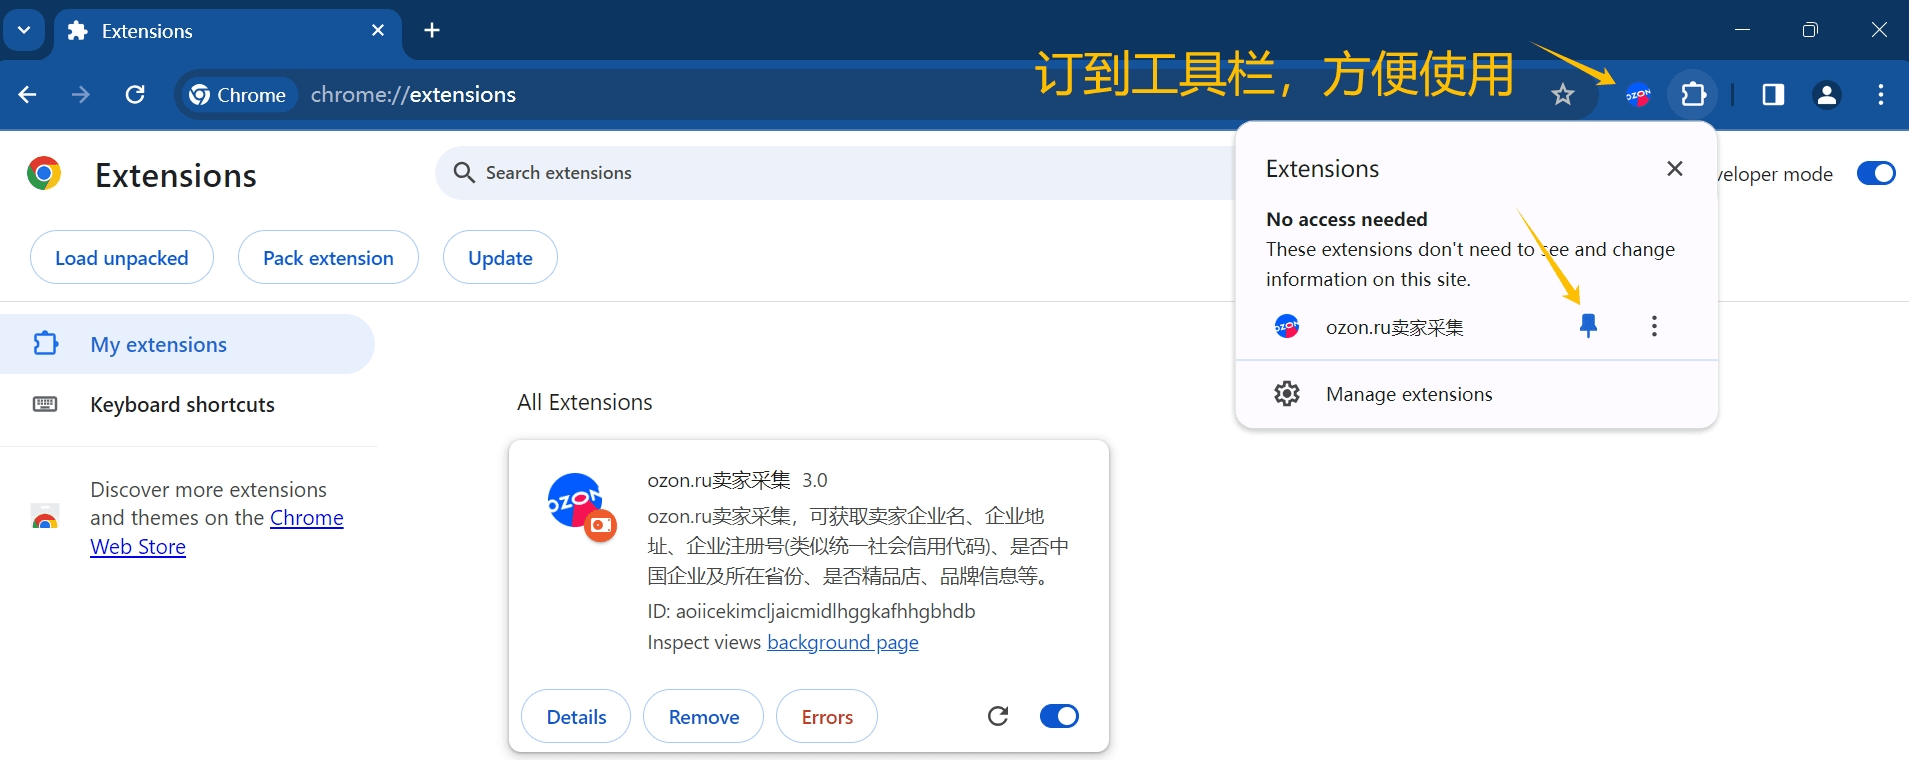The image size is (1909, 760).
Task: Open the tab search dropdown arrow
Action: click(x=24, y=30)
